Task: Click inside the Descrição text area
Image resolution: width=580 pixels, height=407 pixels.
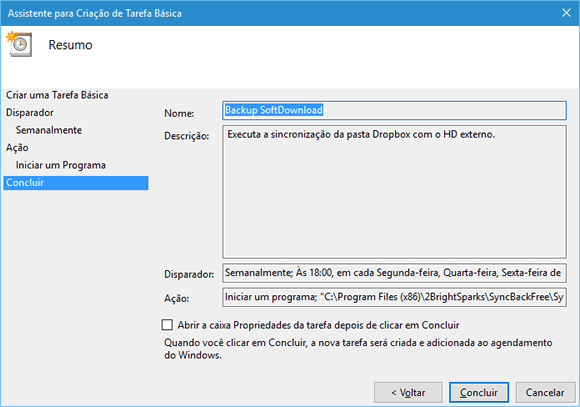Action: point(394,192)
